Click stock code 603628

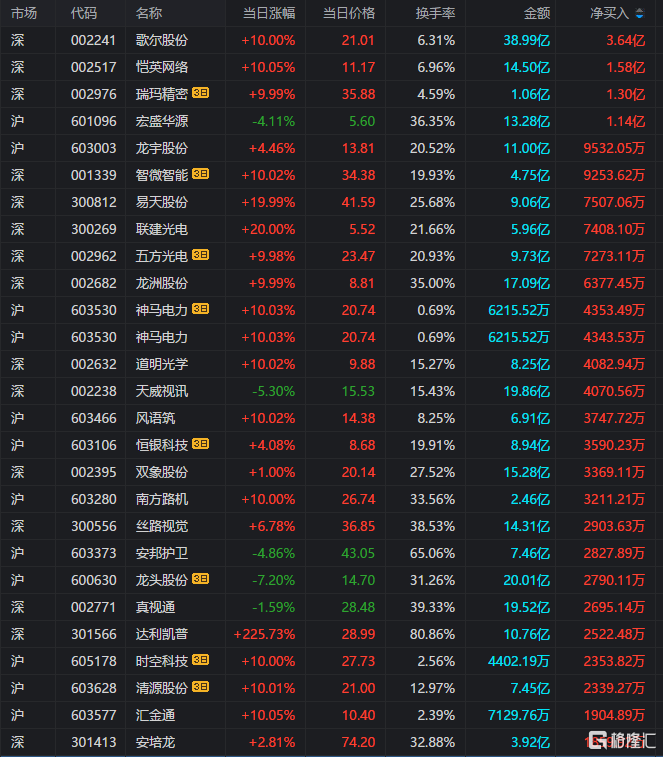(94, 688)
